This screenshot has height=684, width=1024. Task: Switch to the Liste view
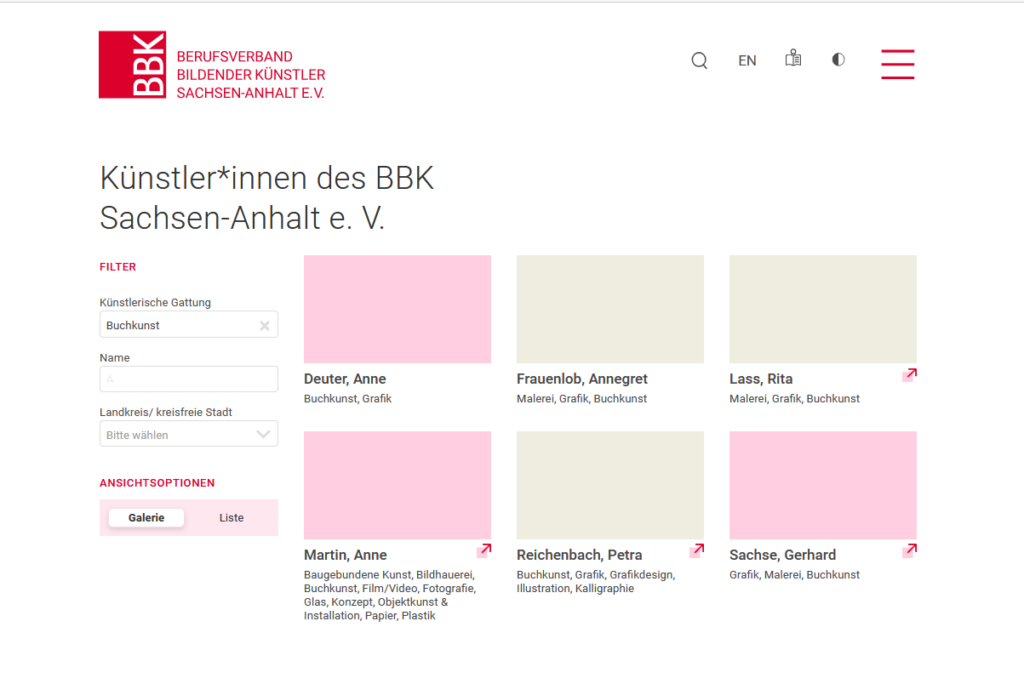pos(231,517)
